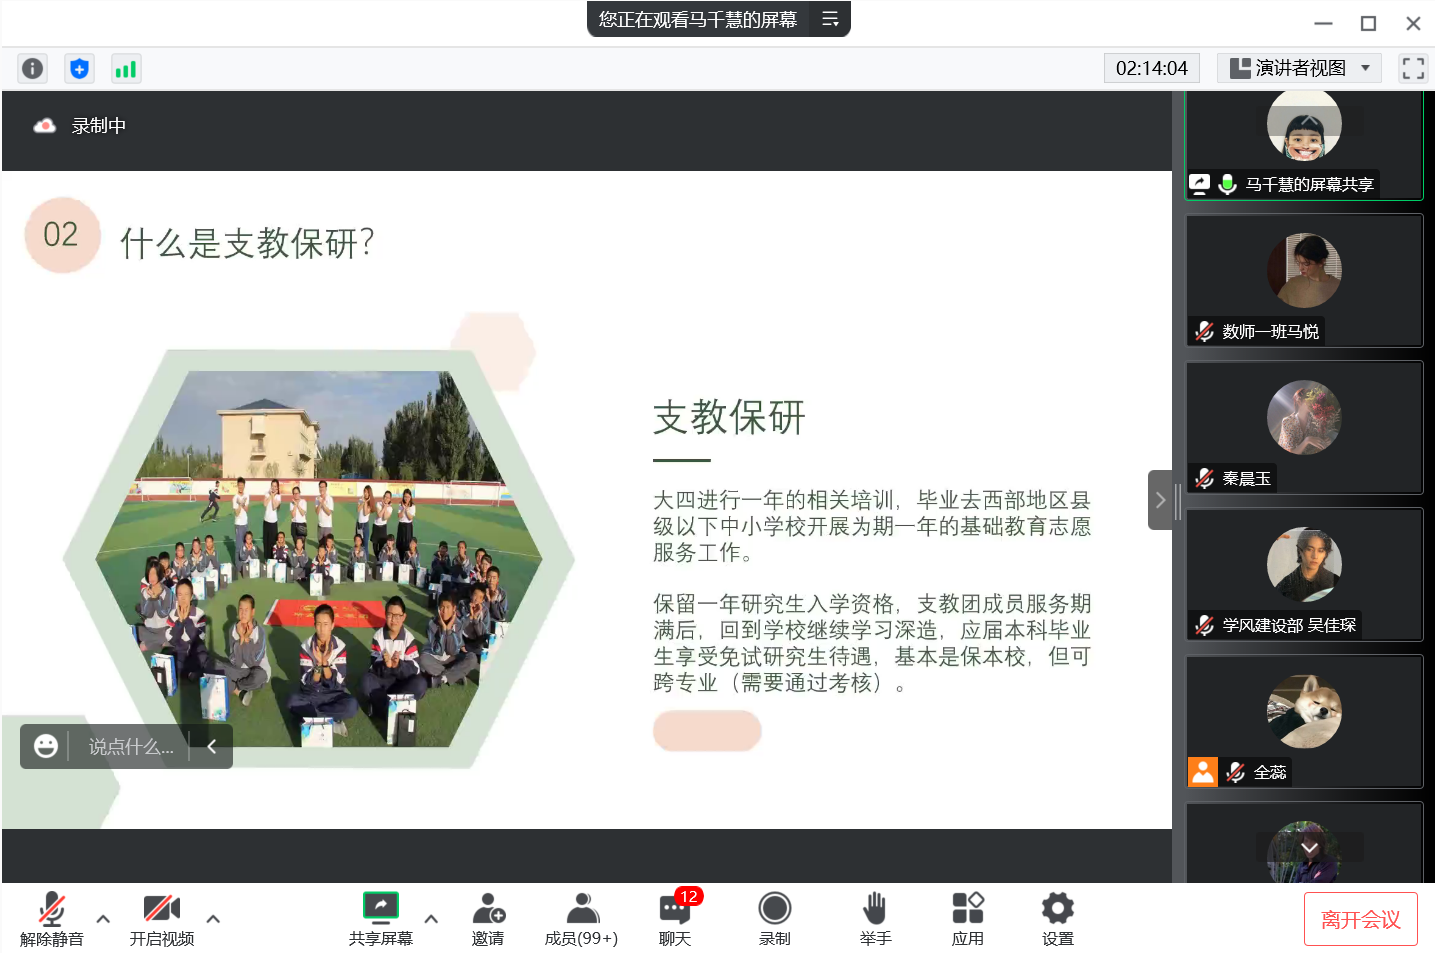Raise hand with the 举手 icon
This screenshot has width=1435, height=953.
pyautogui.click(x=875, y=918)
